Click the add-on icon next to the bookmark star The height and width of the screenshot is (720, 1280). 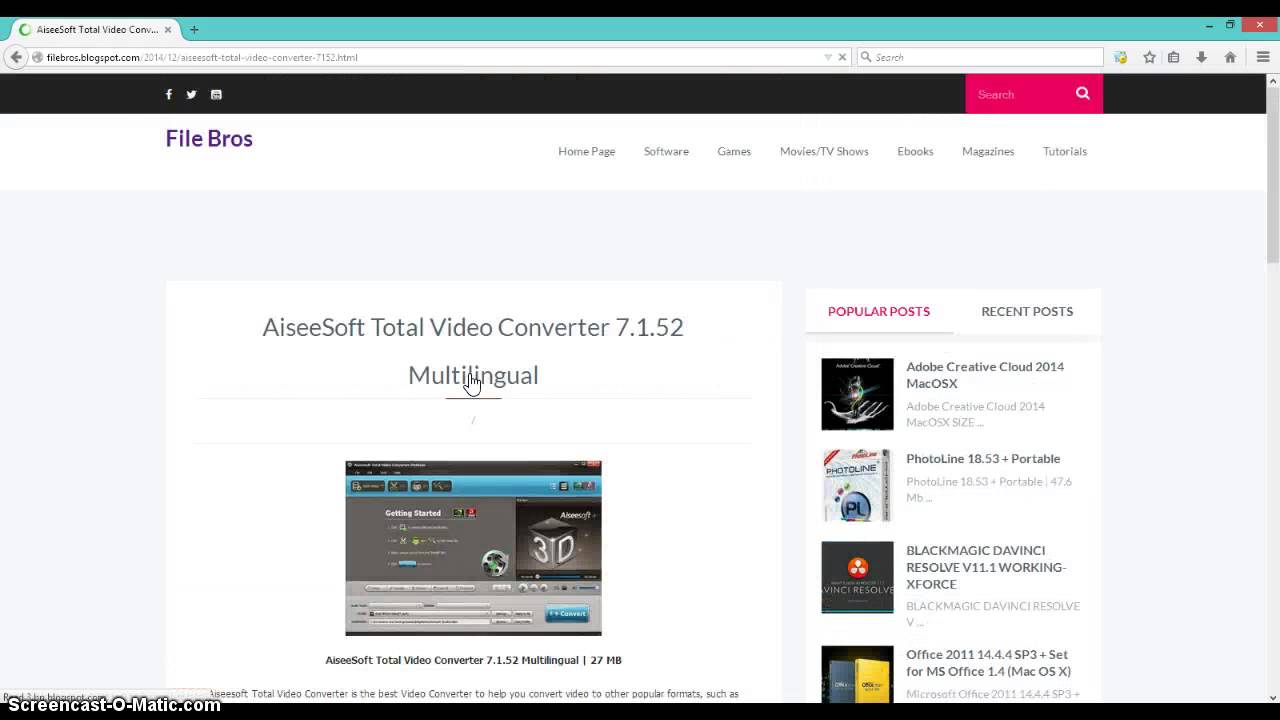(x=1121, y=57)
